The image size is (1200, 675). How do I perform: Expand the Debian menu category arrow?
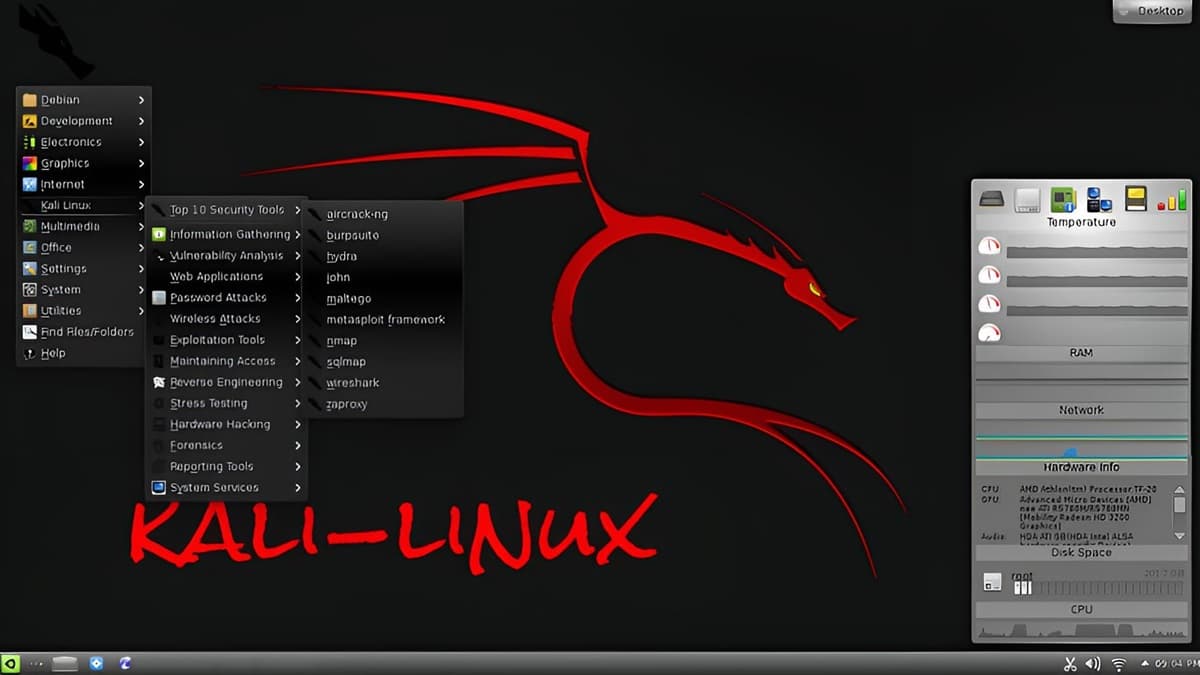141,100
